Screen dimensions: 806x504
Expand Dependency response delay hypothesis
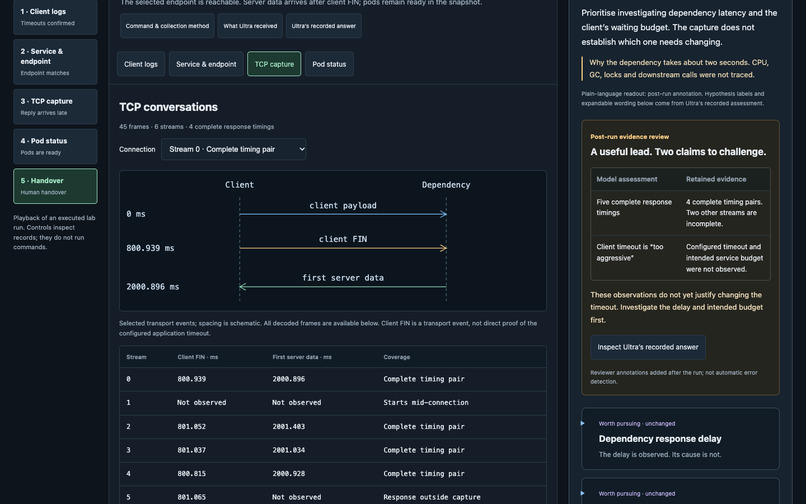coord(680,439)
